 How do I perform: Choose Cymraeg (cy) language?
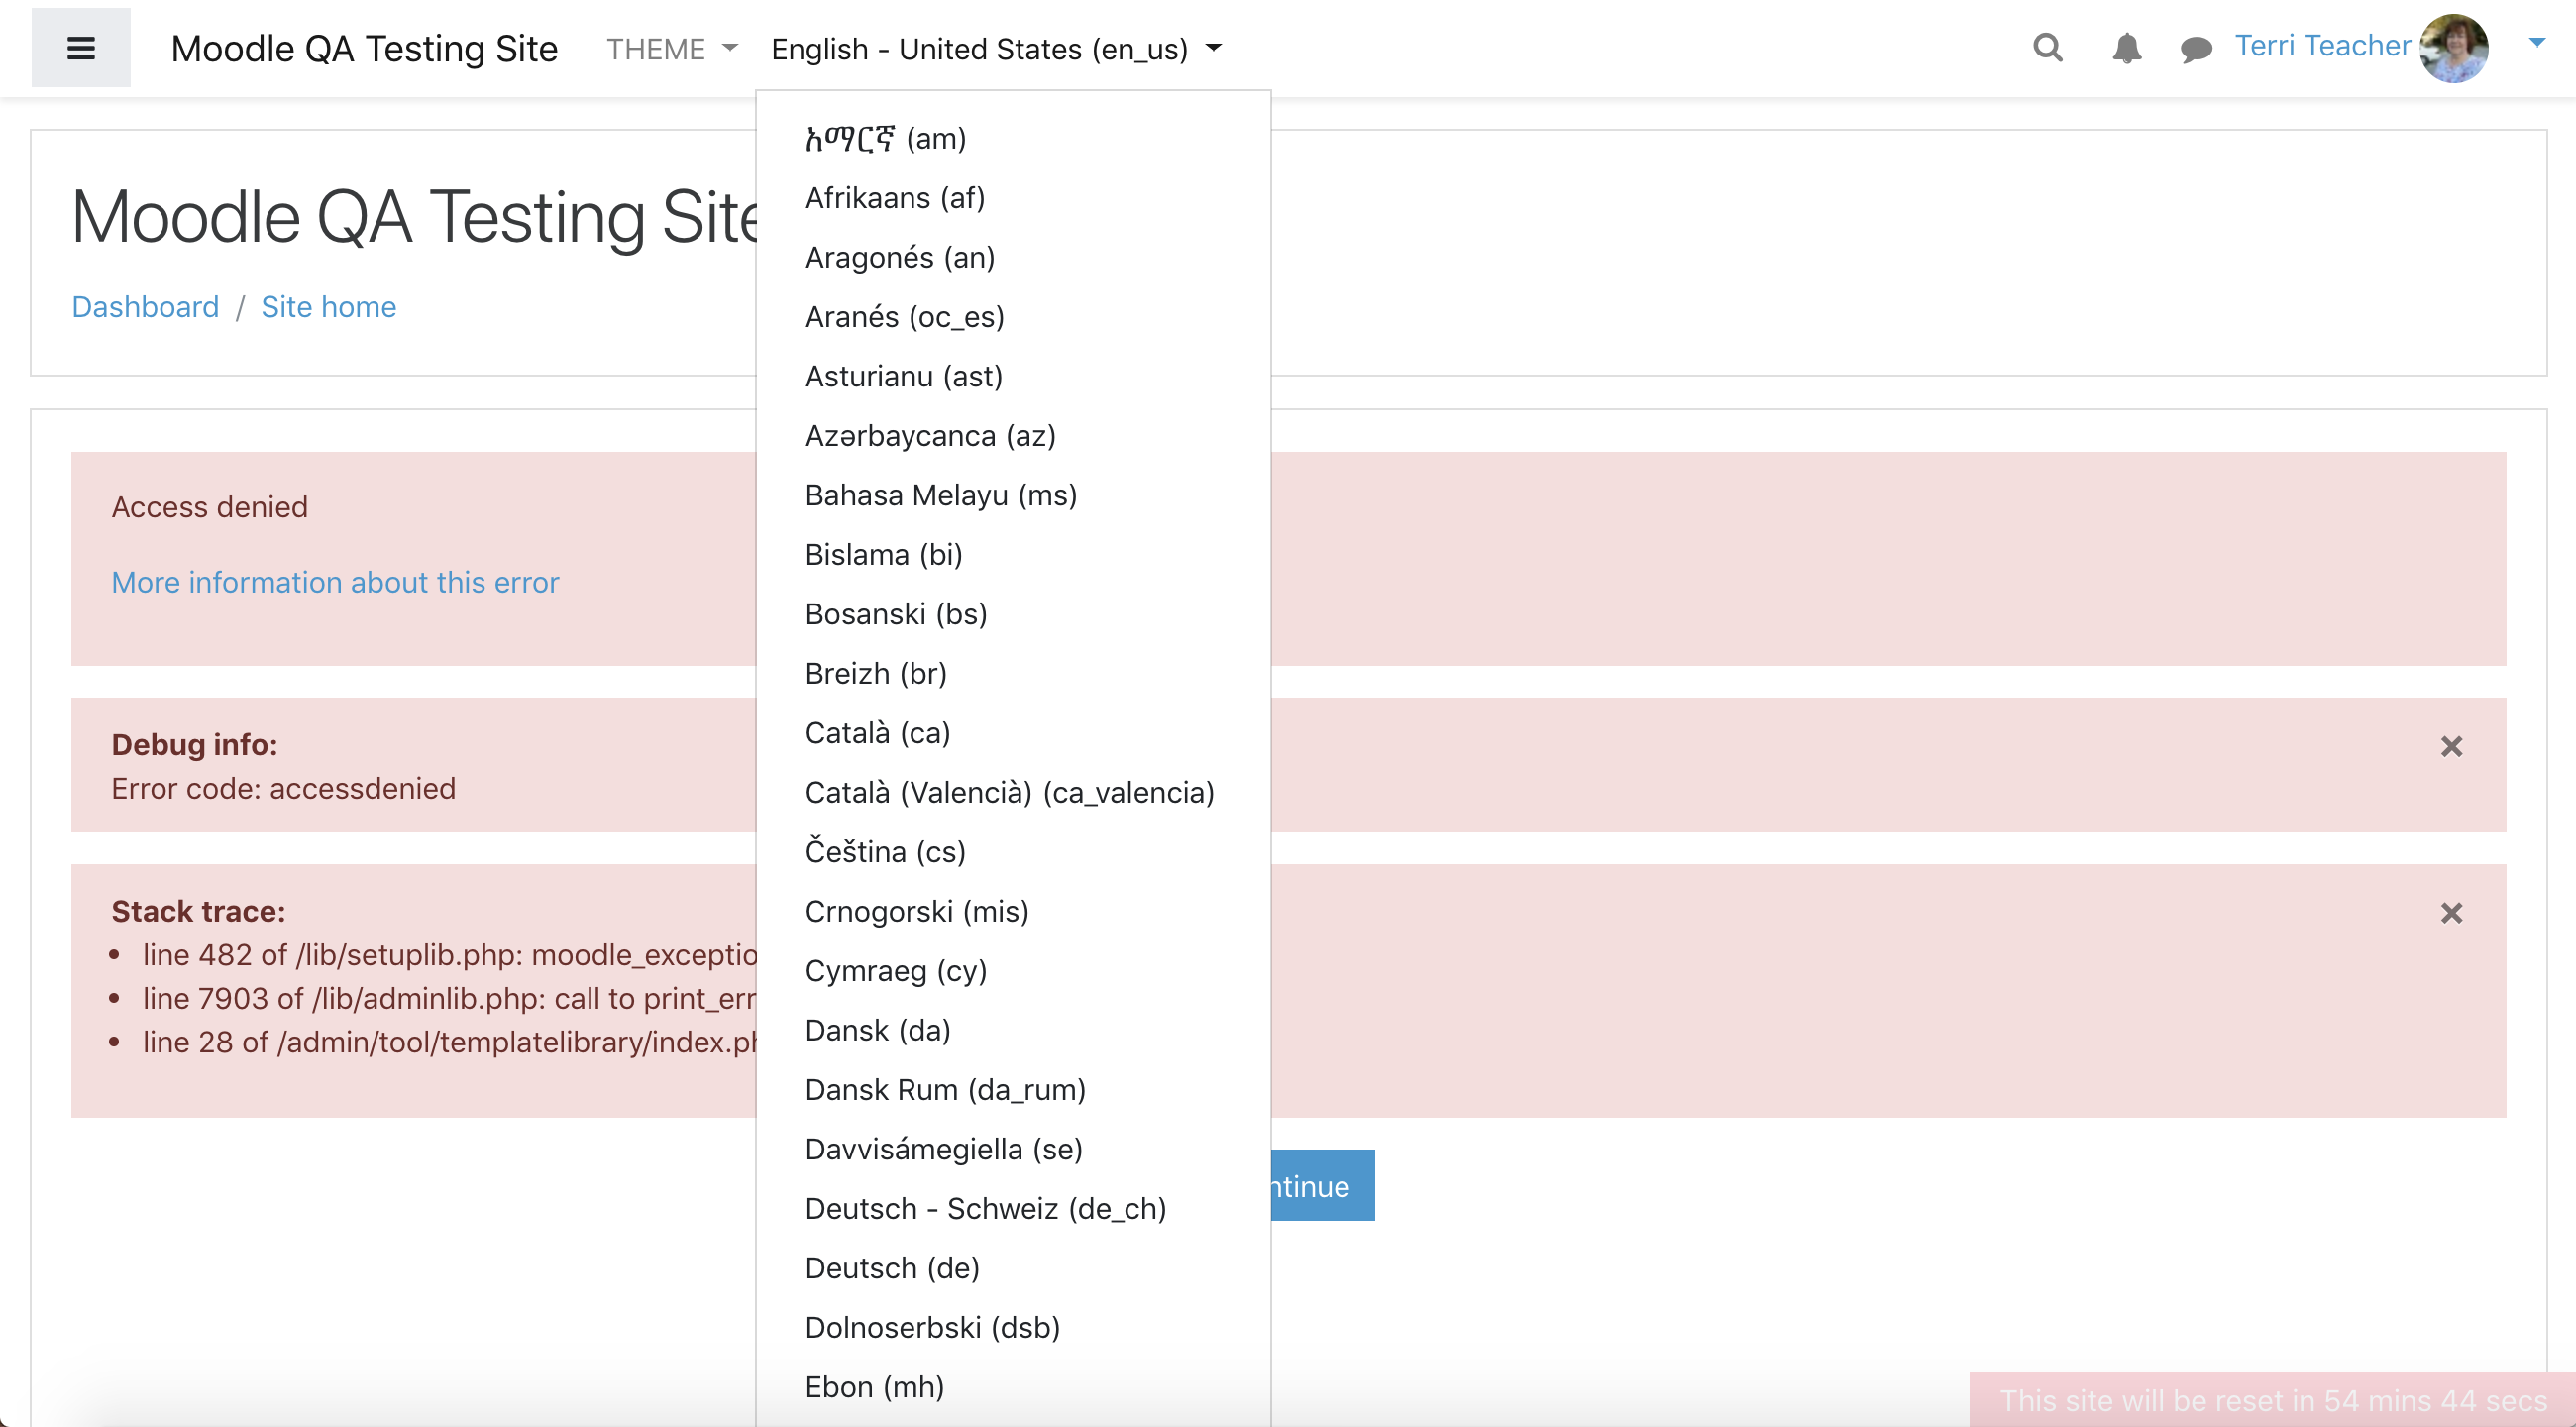(1012, 971)
